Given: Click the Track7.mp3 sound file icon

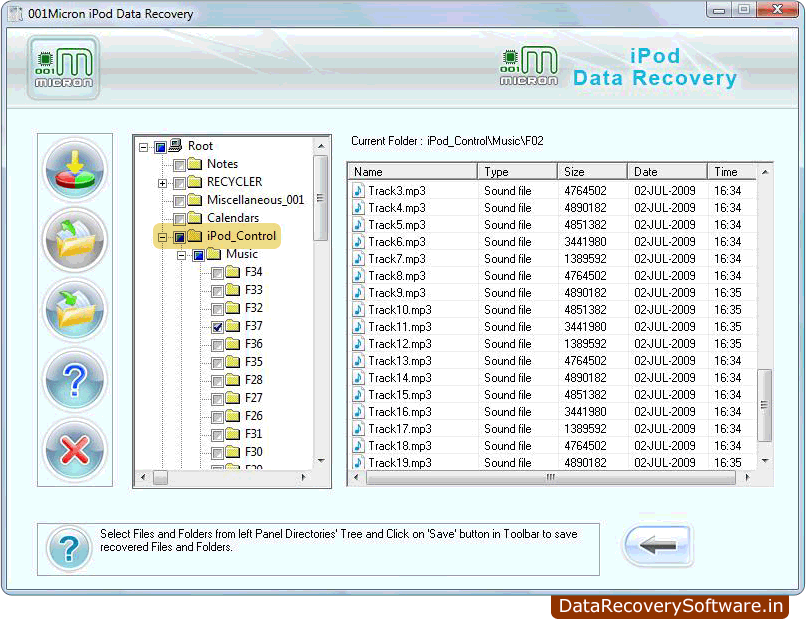Looking at the screenshot, I should (358, 259).
